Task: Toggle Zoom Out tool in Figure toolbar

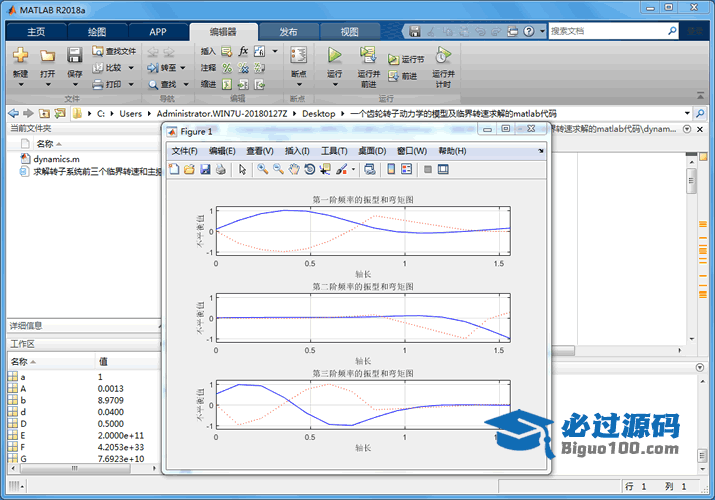Action: [x=278, y=170]
